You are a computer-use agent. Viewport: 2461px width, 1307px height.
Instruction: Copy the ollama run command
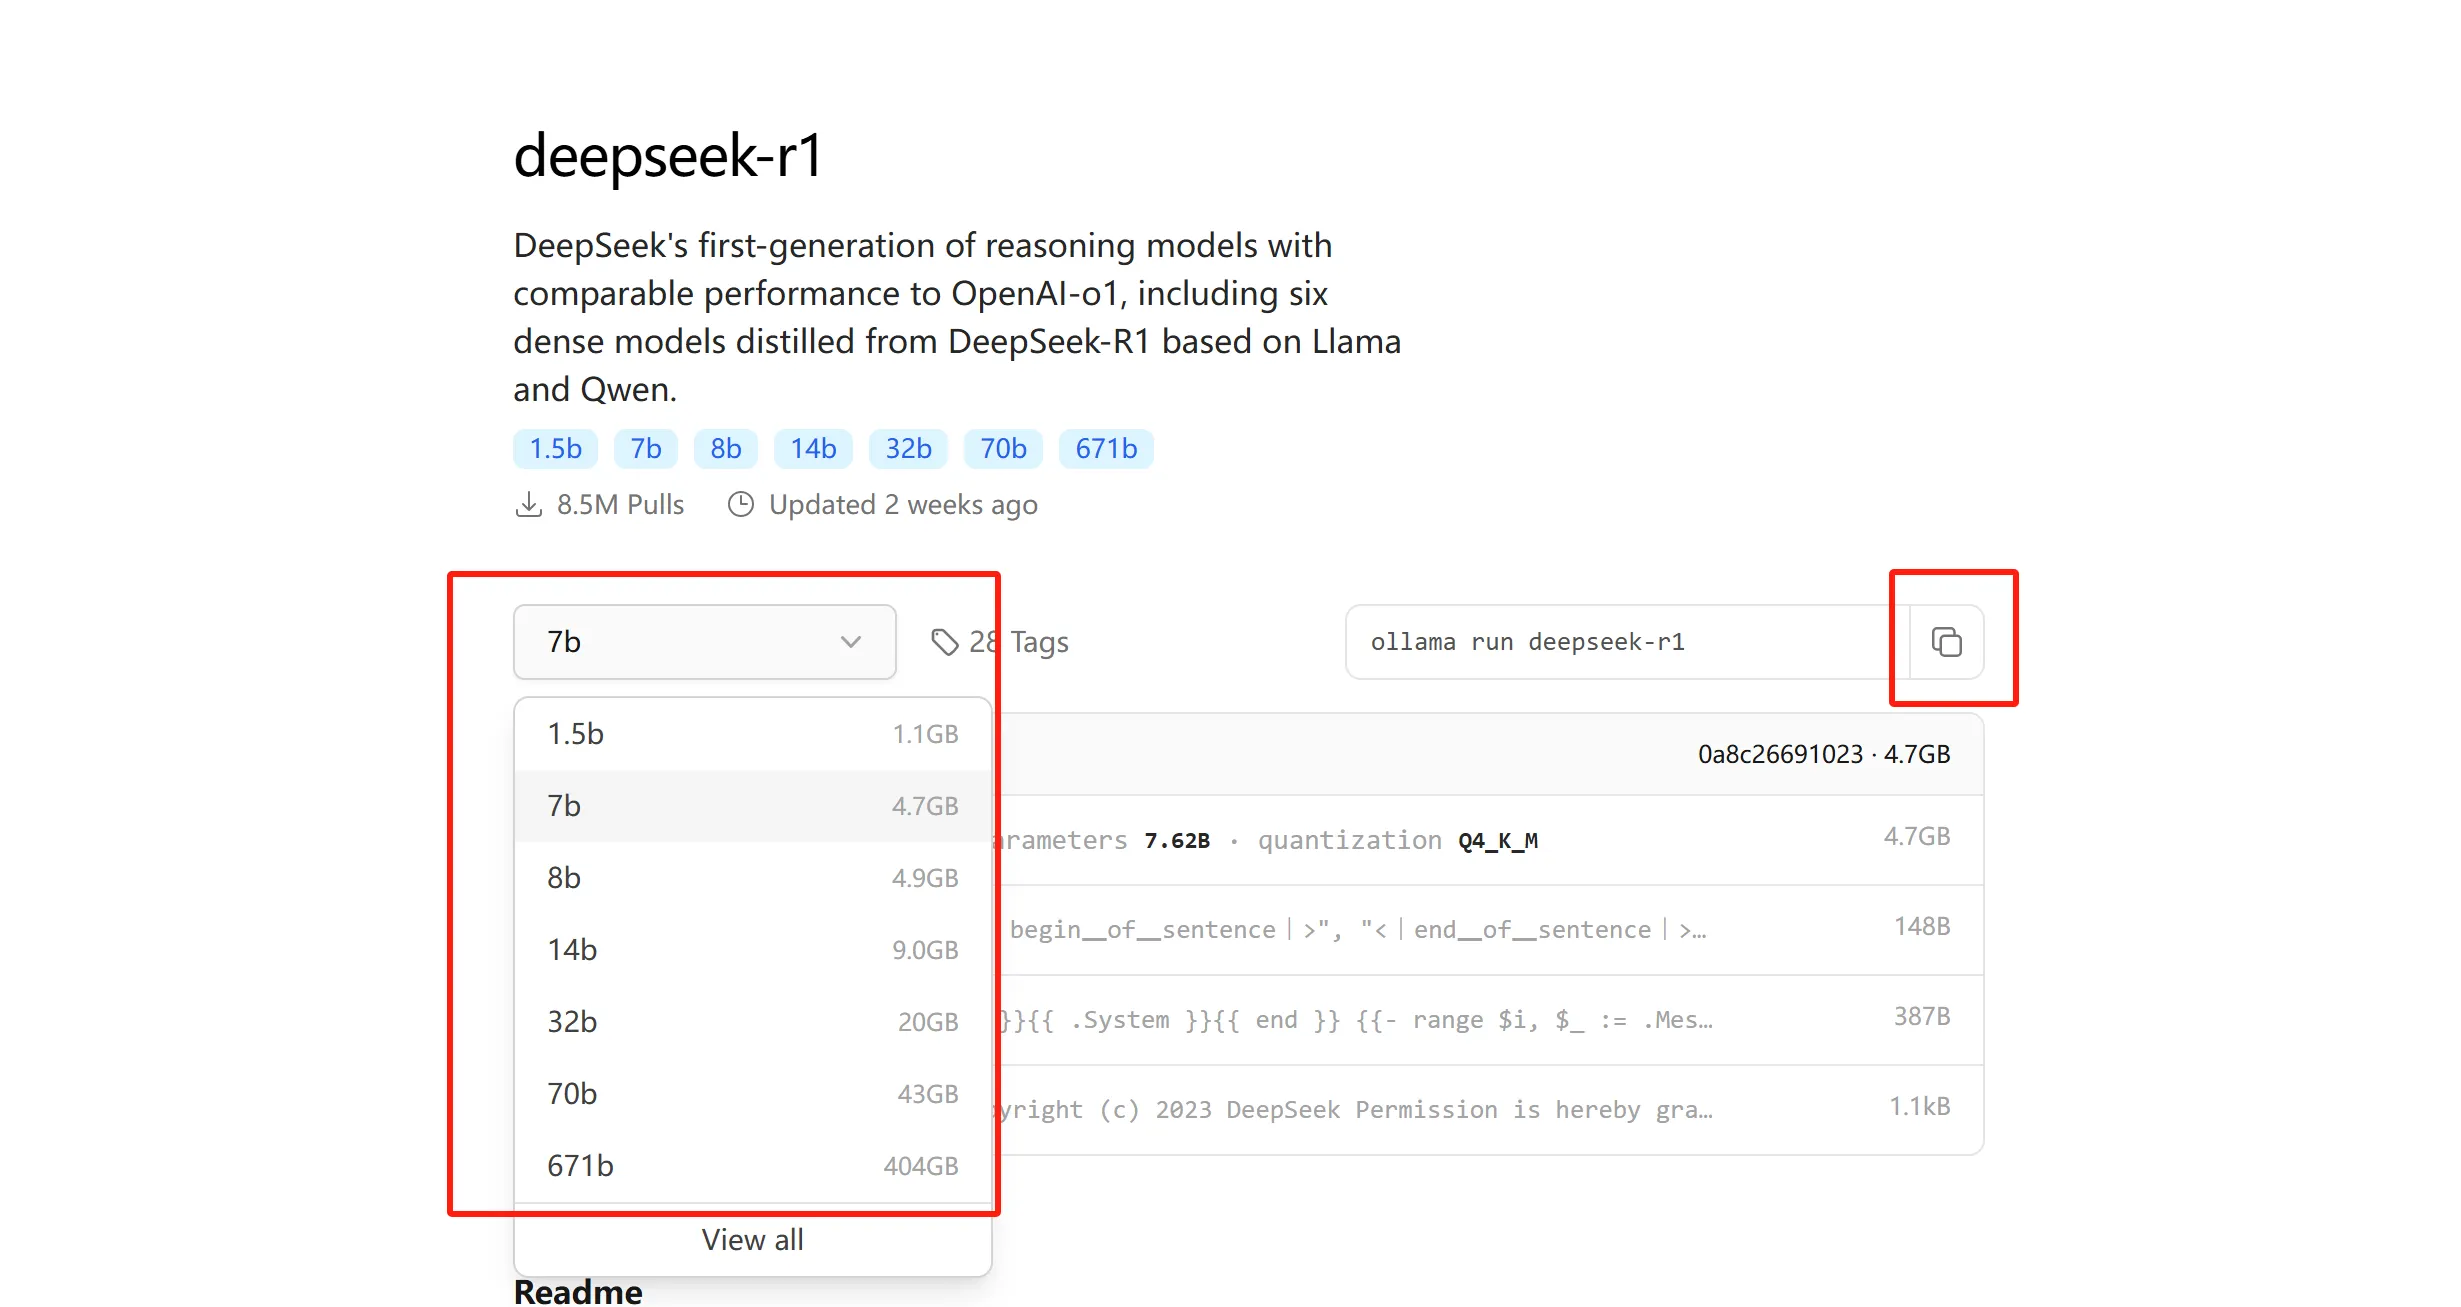[1946, 642]
